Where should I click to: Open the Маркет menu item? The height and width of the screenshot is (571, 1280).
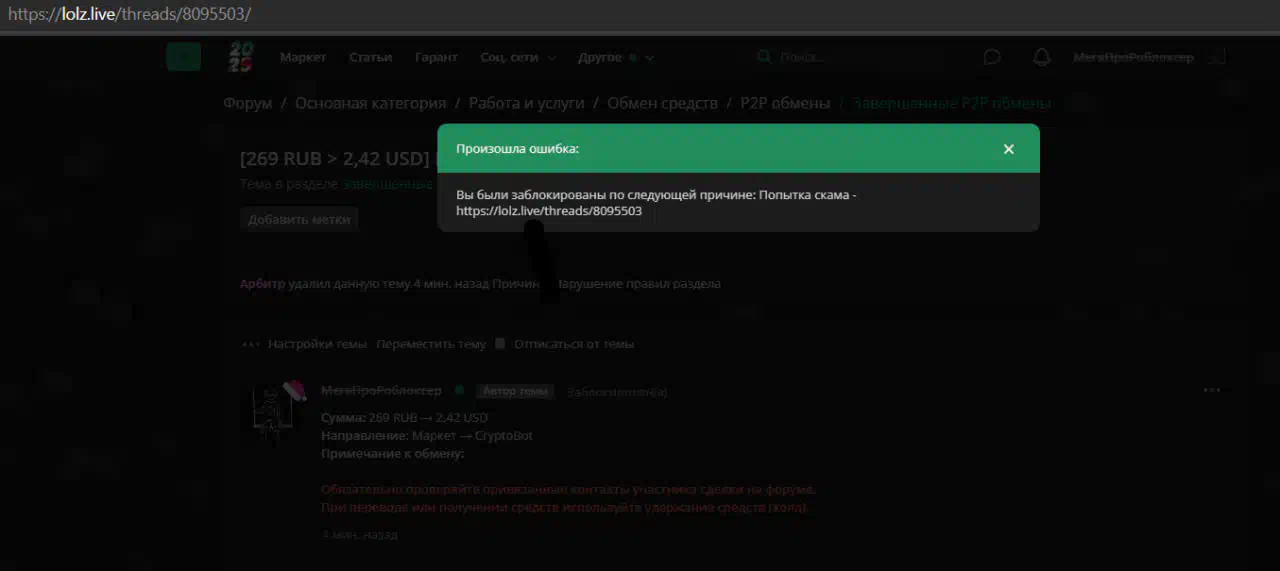(x=303, y=57)
